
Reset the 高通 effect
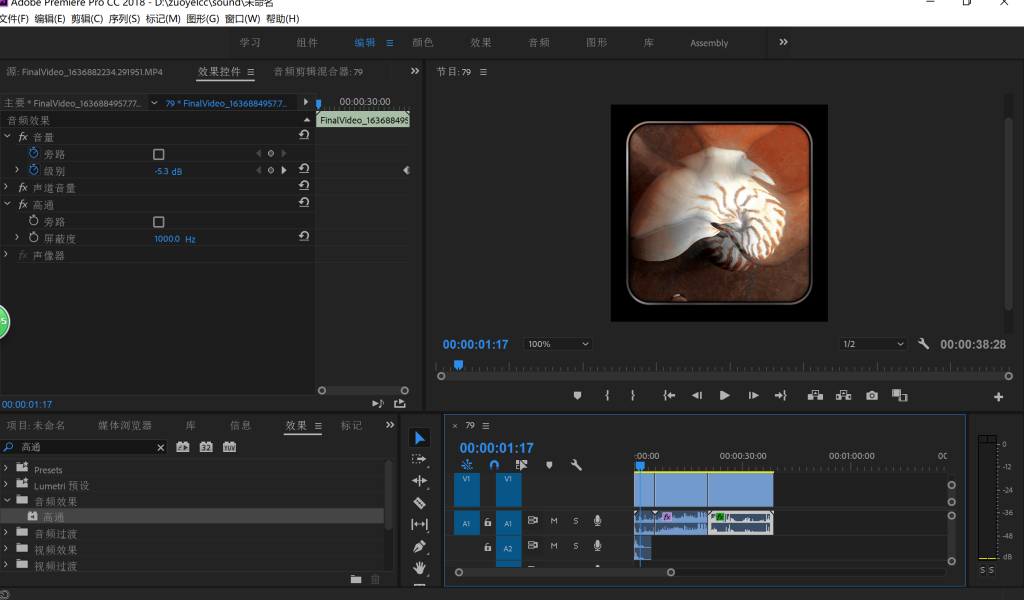[x=304, y=203]
